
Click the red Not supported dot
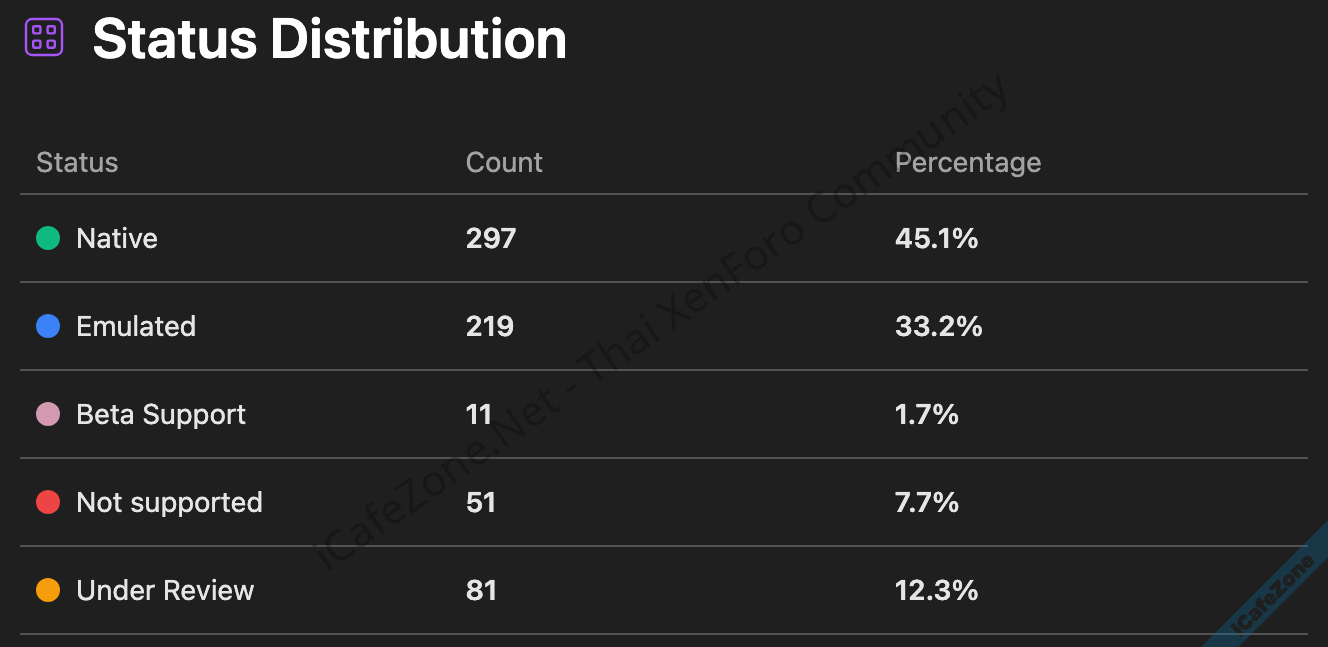point(48,502)
